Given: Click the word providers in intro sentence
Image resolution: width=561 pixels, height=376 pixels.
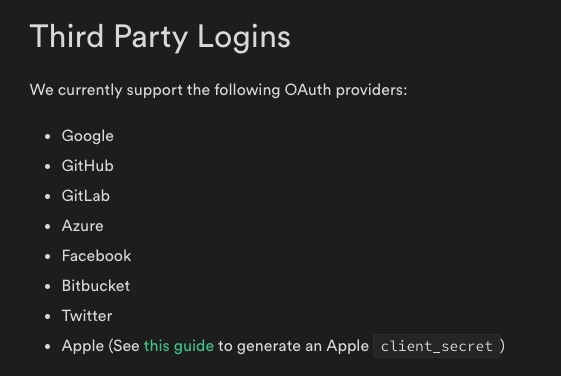Looking at the screenshot, I should point(371,90).
